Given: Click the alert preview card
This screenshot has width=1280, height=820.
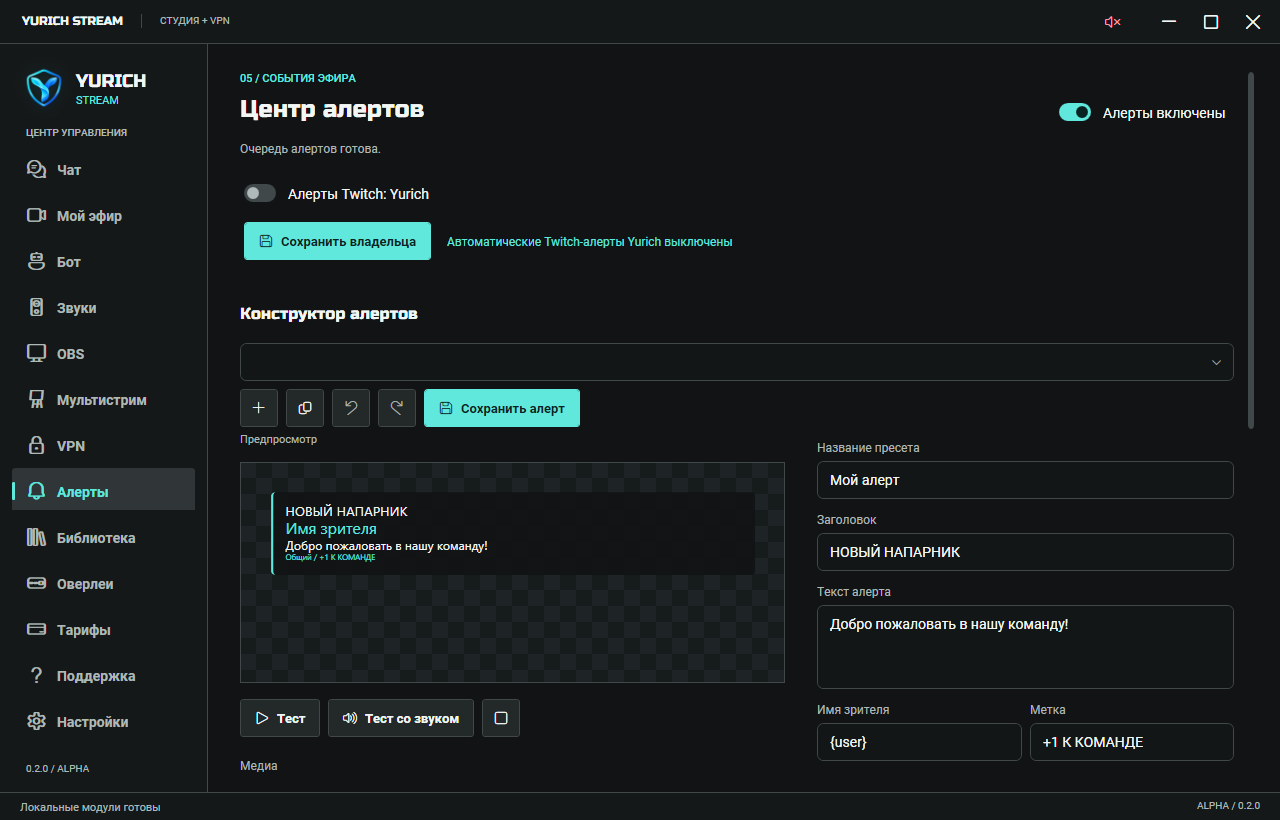Looking at the screenshot, I should (513, 533).
